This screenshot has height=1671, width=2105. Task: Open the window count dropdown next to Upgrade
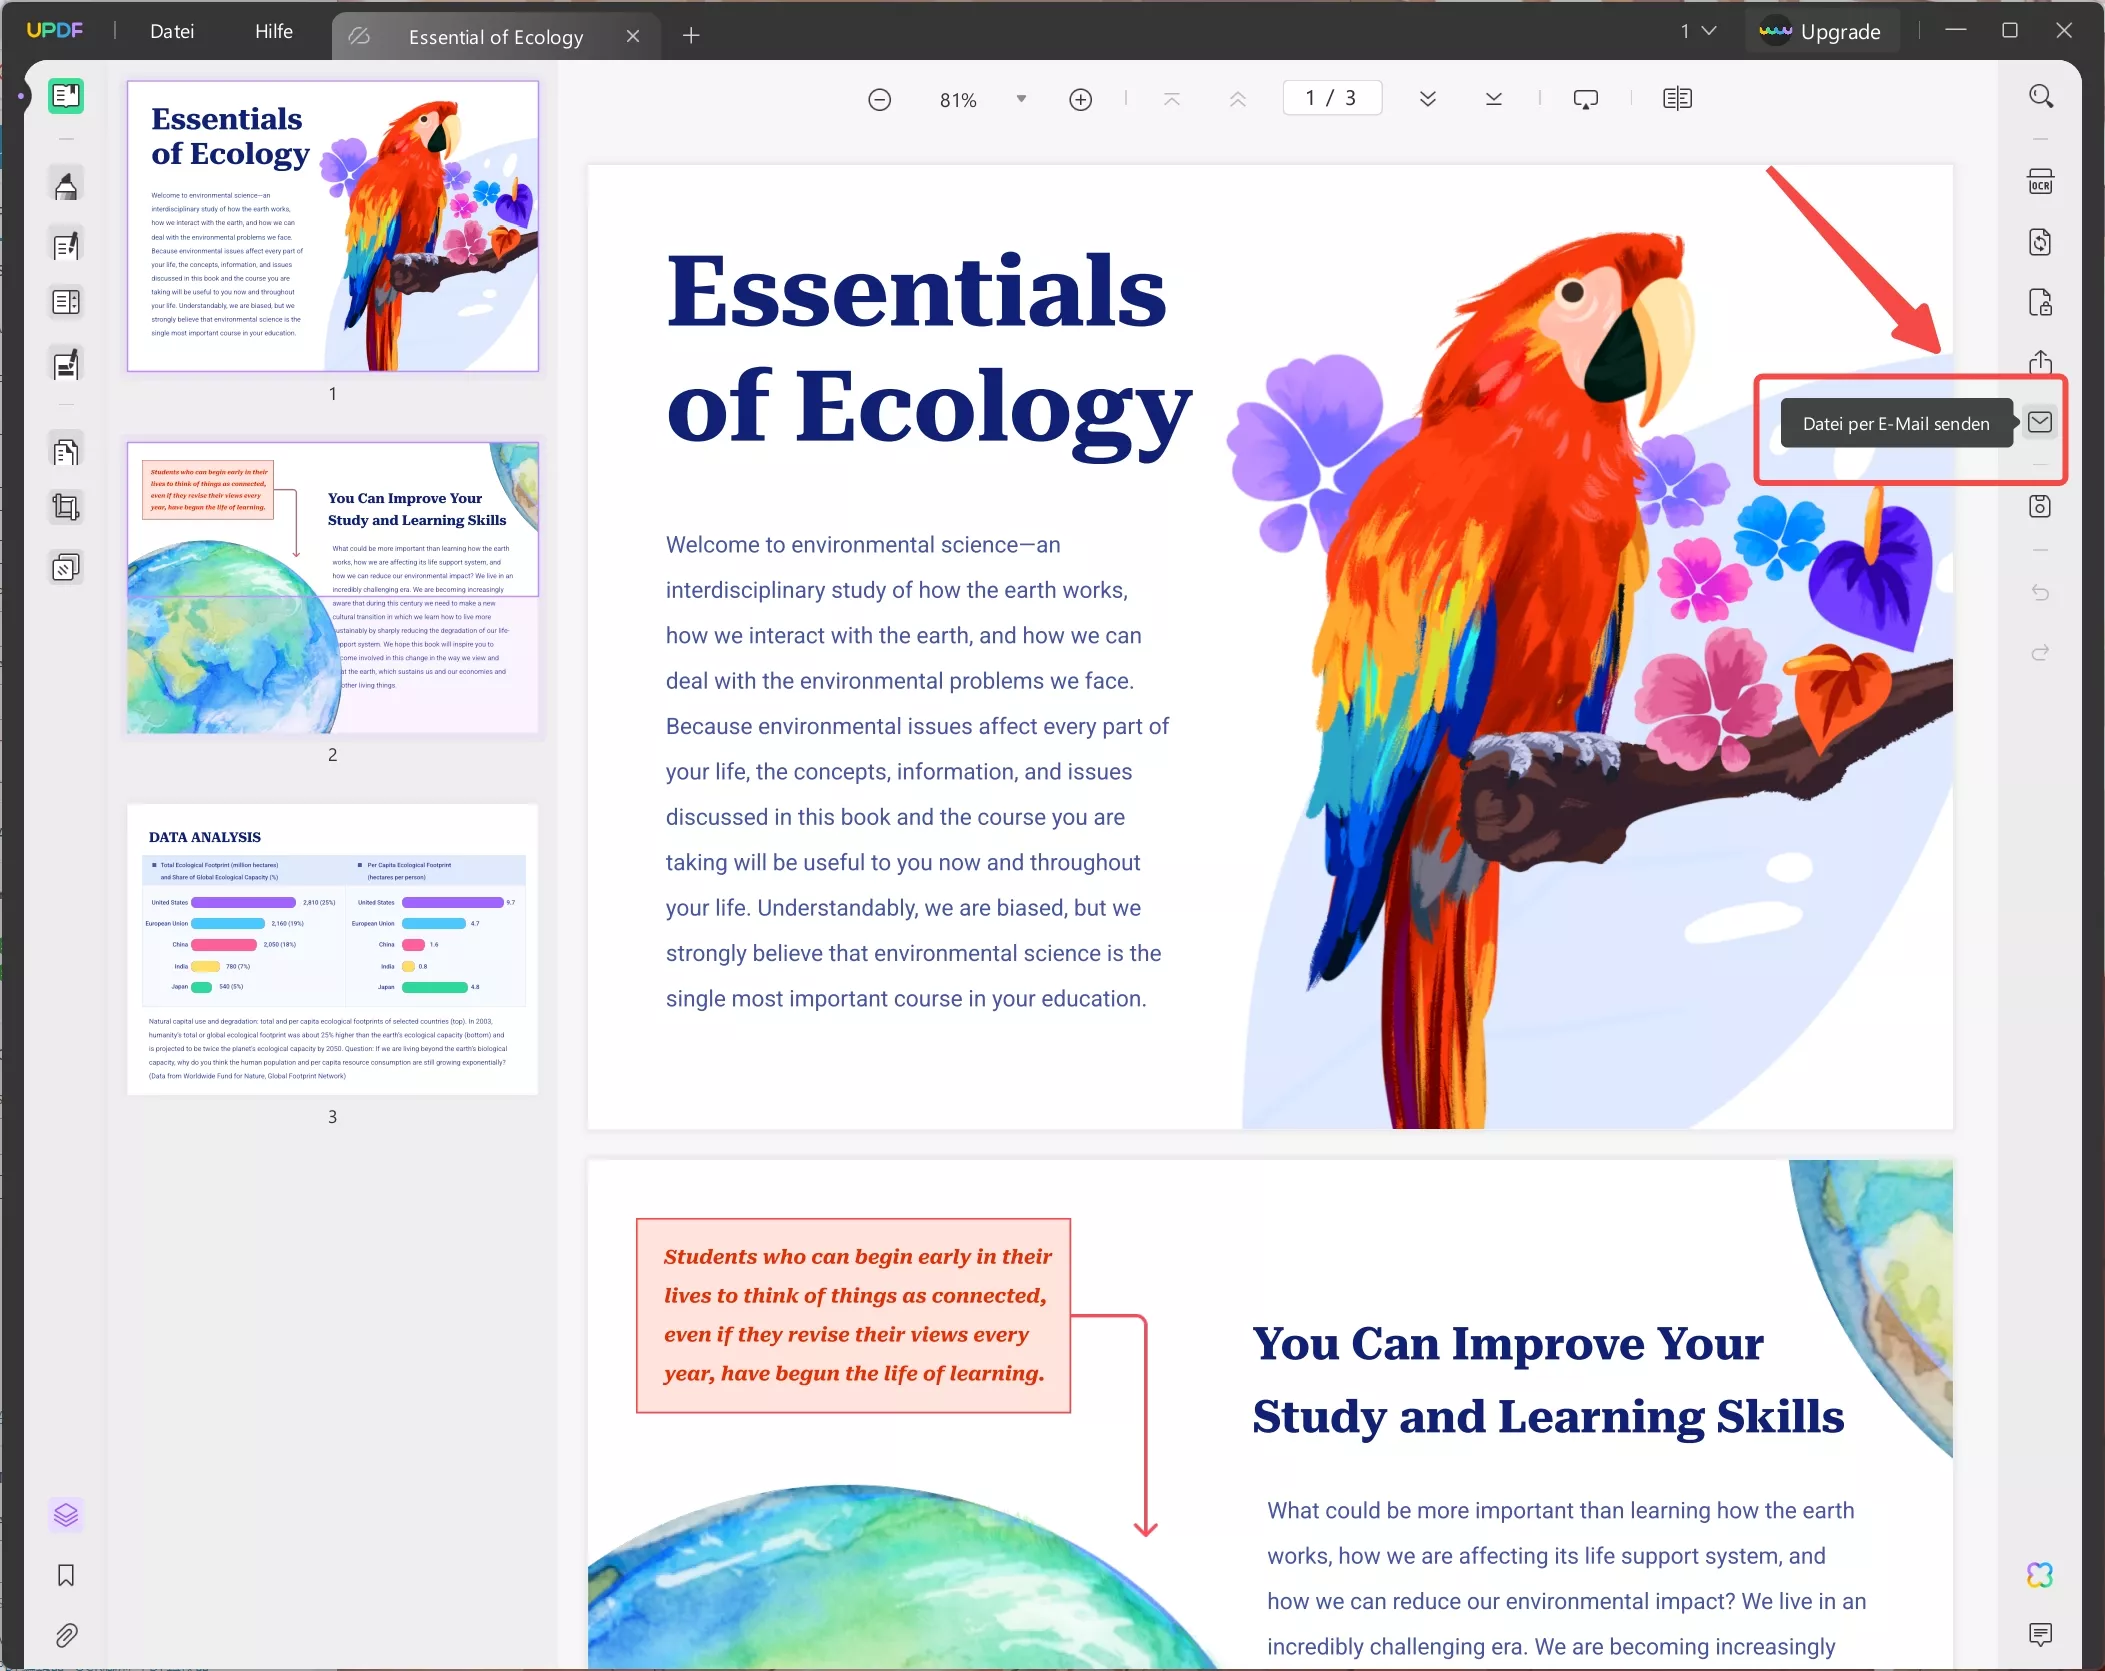tap(1698, 31)
